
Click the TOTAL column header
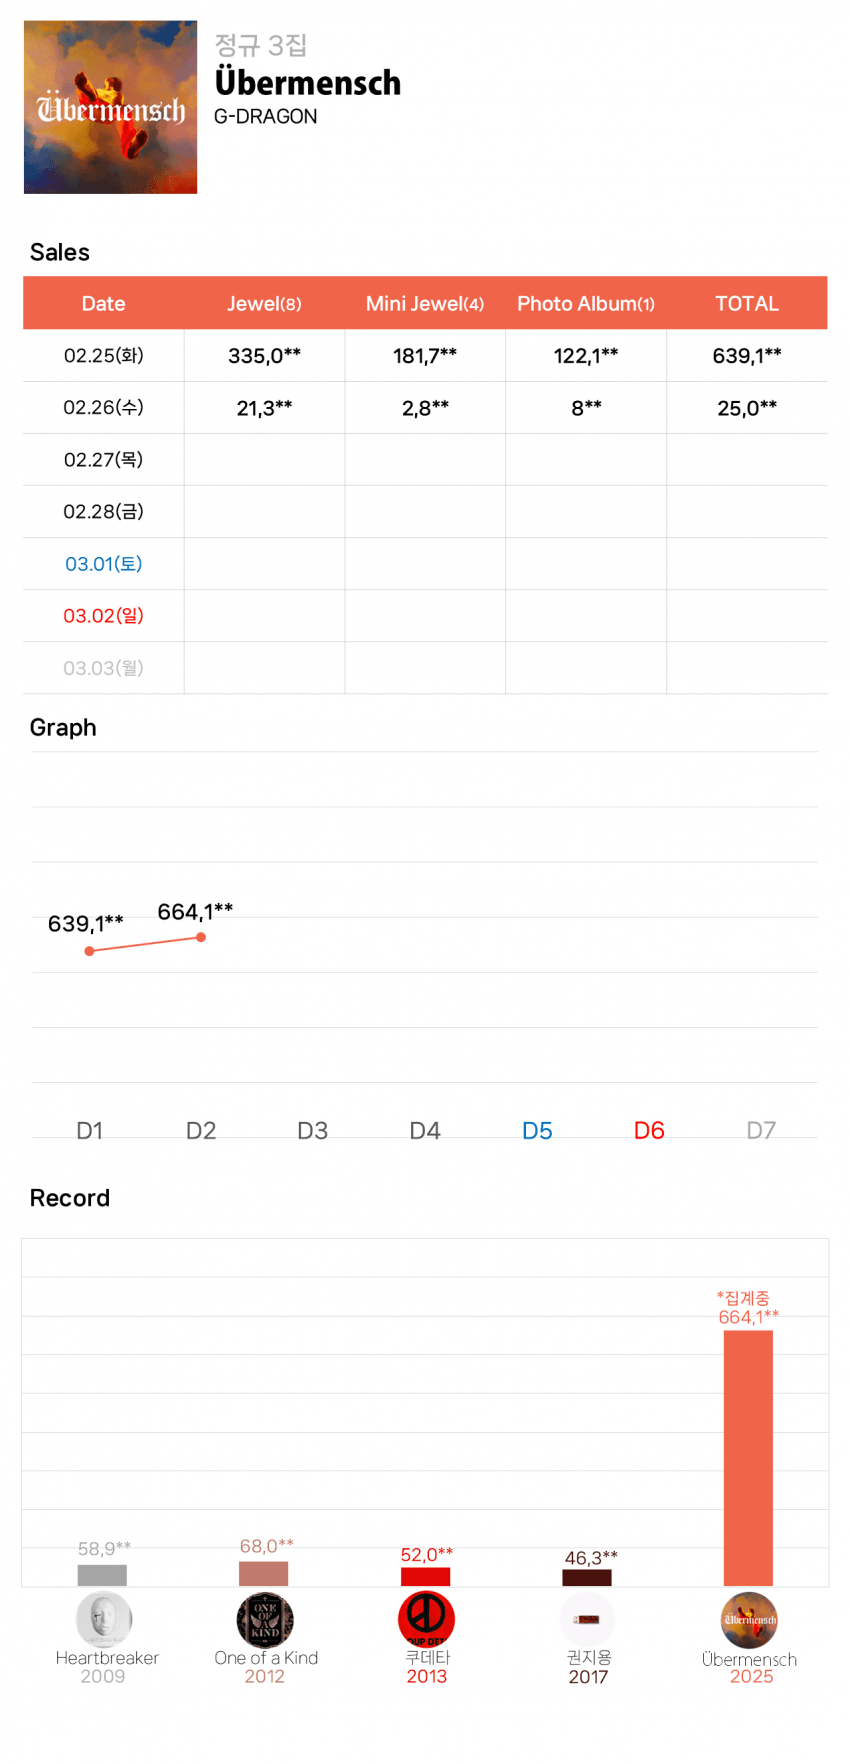coord(747,303)
